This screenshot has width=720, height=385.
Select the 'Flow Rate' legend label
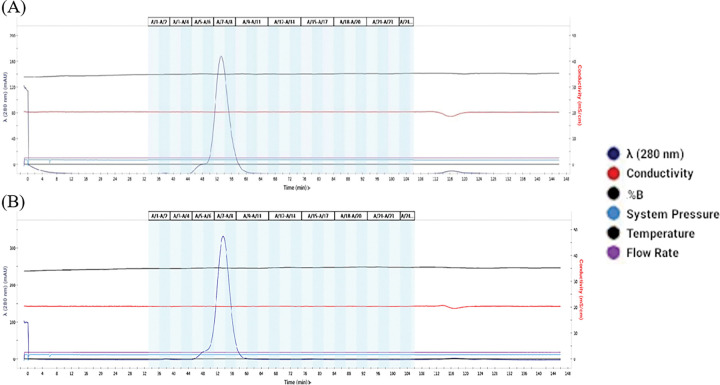click(x=652, y=253)
